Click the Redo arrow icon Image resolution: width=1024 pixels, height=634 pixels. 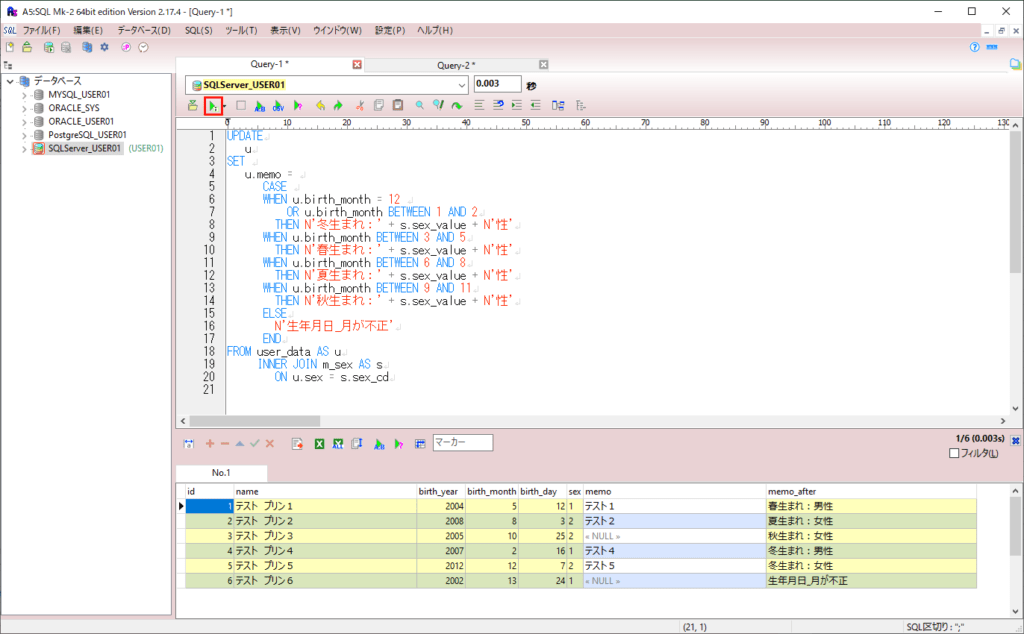(x=339, y=105)
